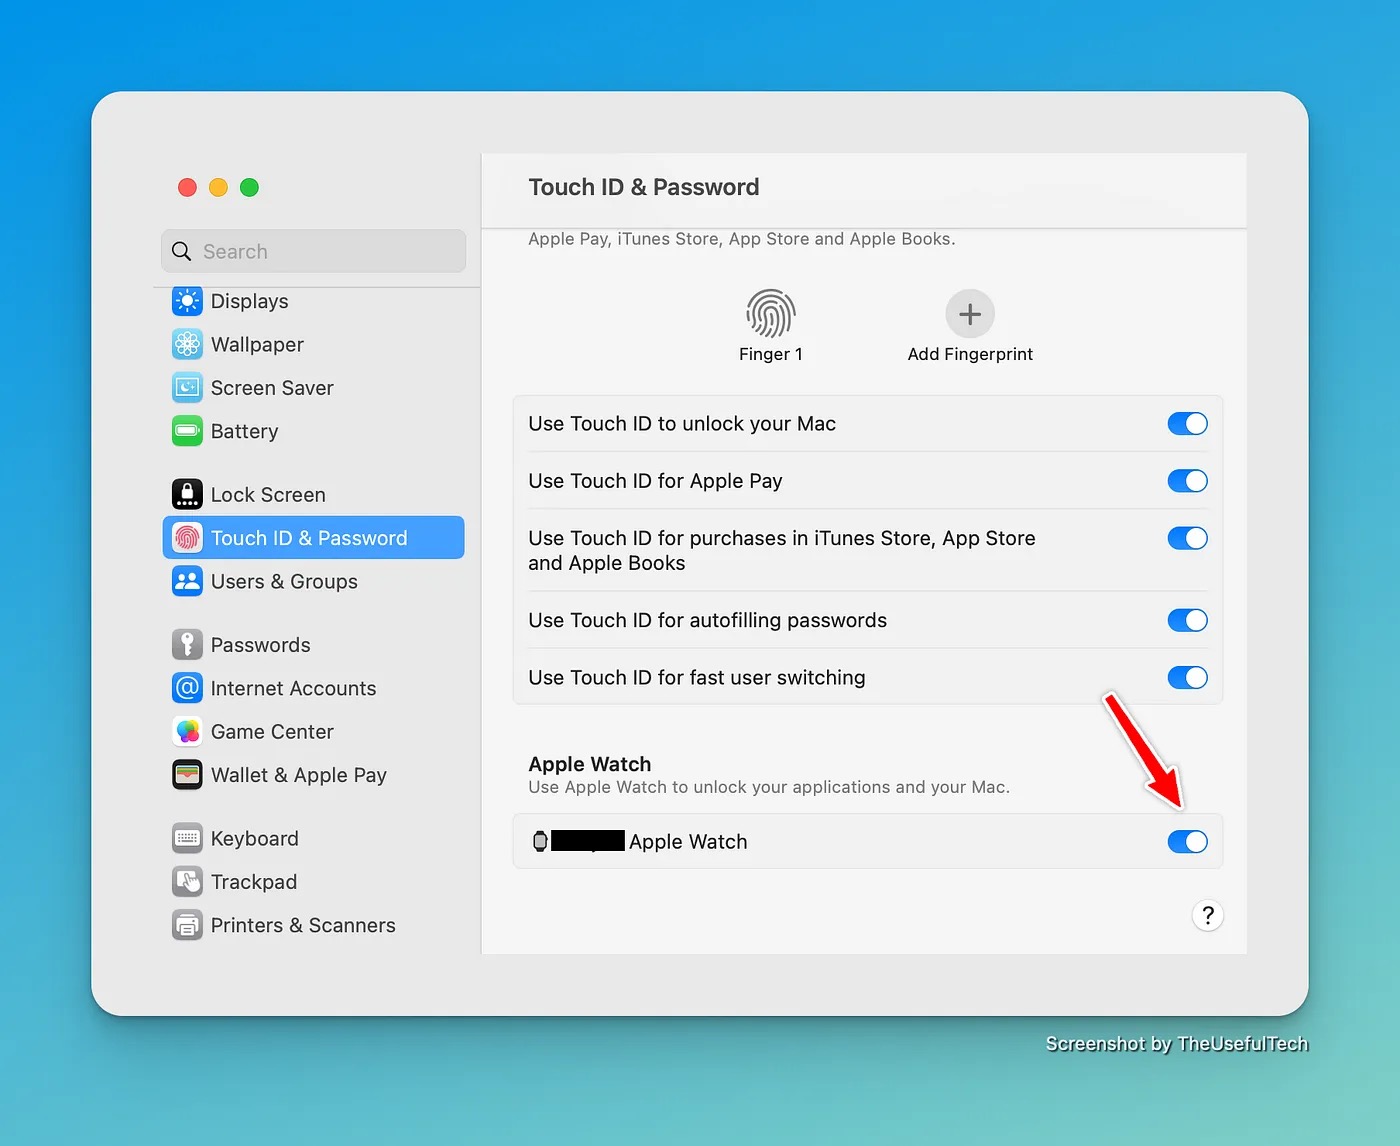
Task: Click the Trackpad icon in sidebar
Action: click(x=187, y=882)
